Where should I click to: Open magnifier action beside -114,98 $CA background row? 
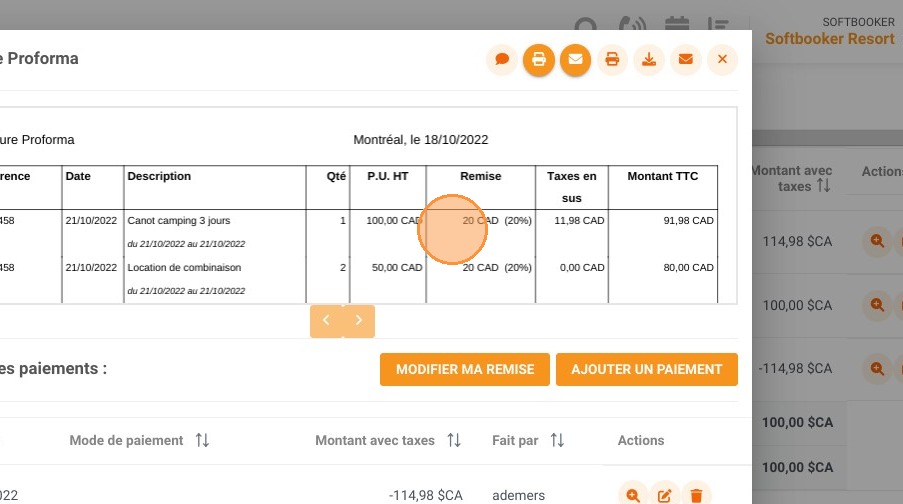pyautogui.click(x=877, y=368)
